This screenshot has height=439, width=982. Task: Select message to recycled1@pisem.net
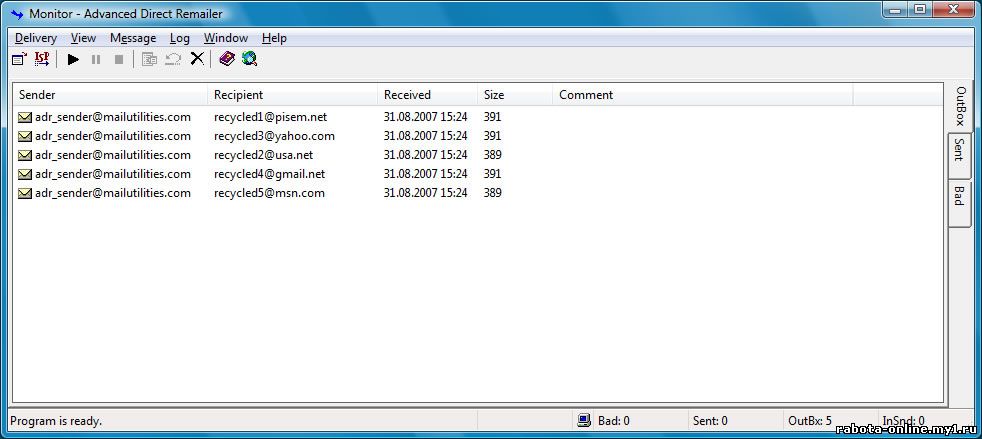270,117
